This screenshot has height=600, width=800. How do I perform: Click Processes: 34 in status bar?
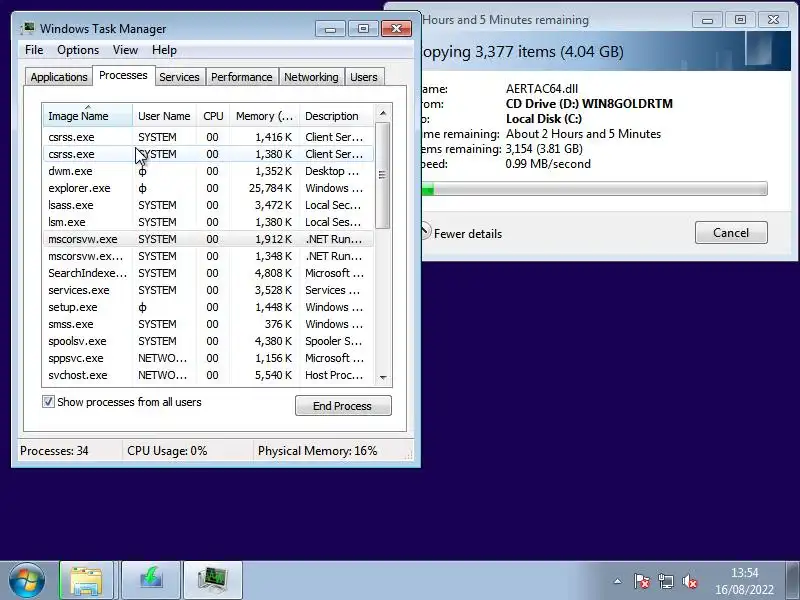coord(54,451)
